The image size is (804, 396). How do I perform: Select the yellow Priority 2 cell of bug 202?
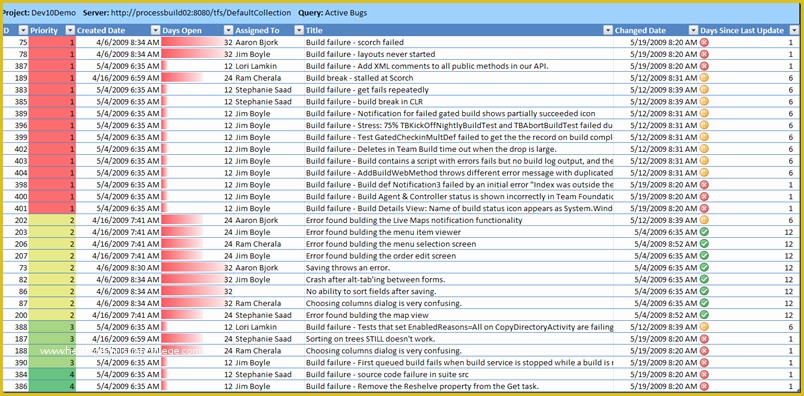(52, 220)
